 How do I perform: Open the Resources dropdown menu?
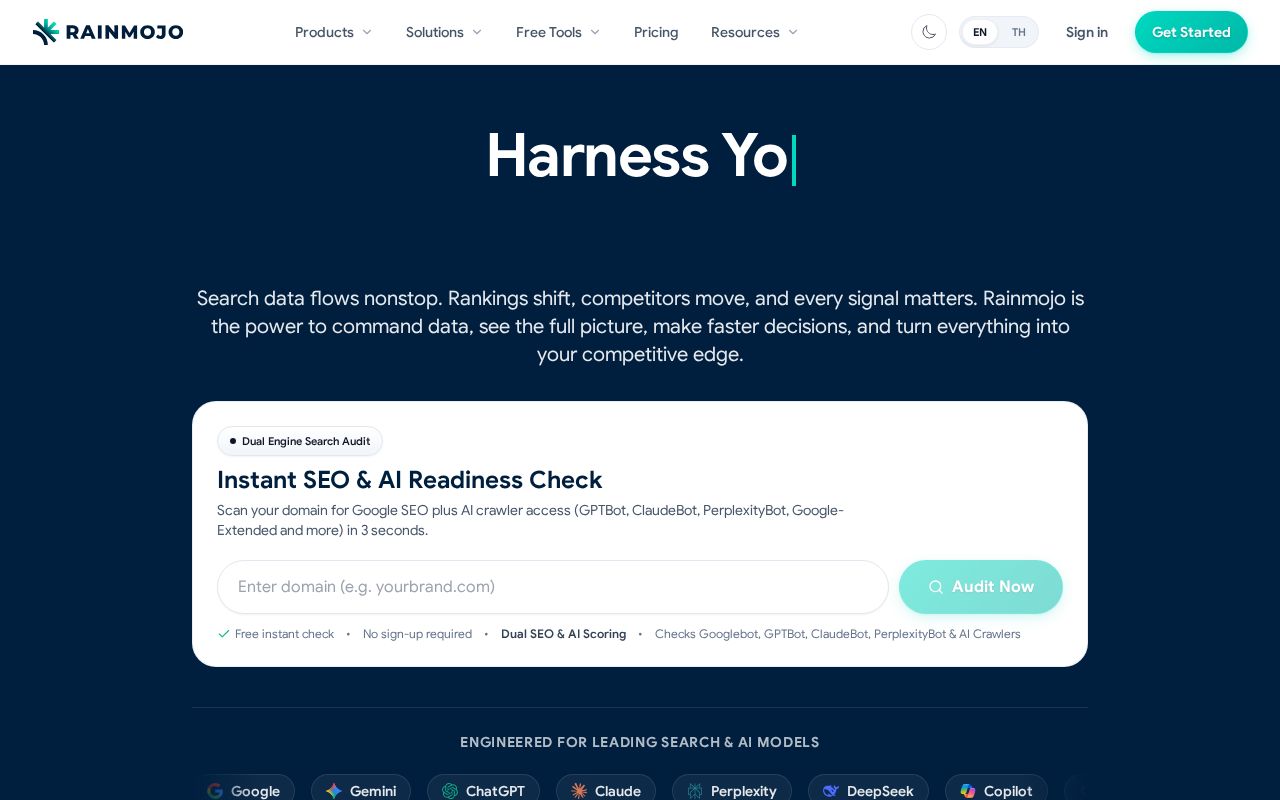754,32
